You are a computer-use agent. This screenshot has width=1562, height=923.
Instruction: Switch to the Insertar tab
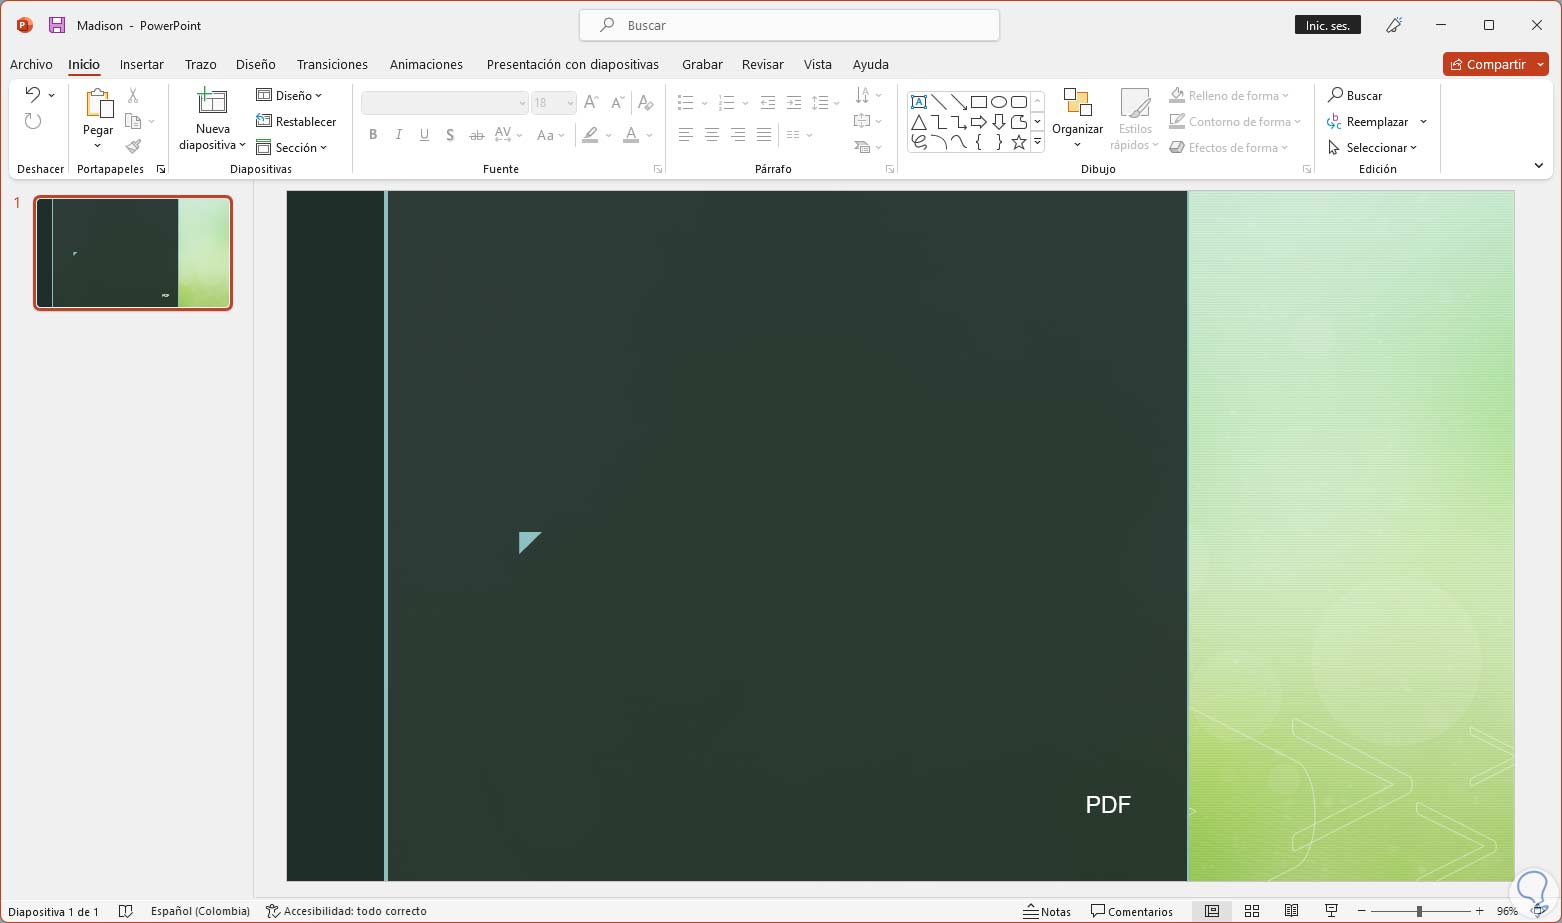coord(142,64)
